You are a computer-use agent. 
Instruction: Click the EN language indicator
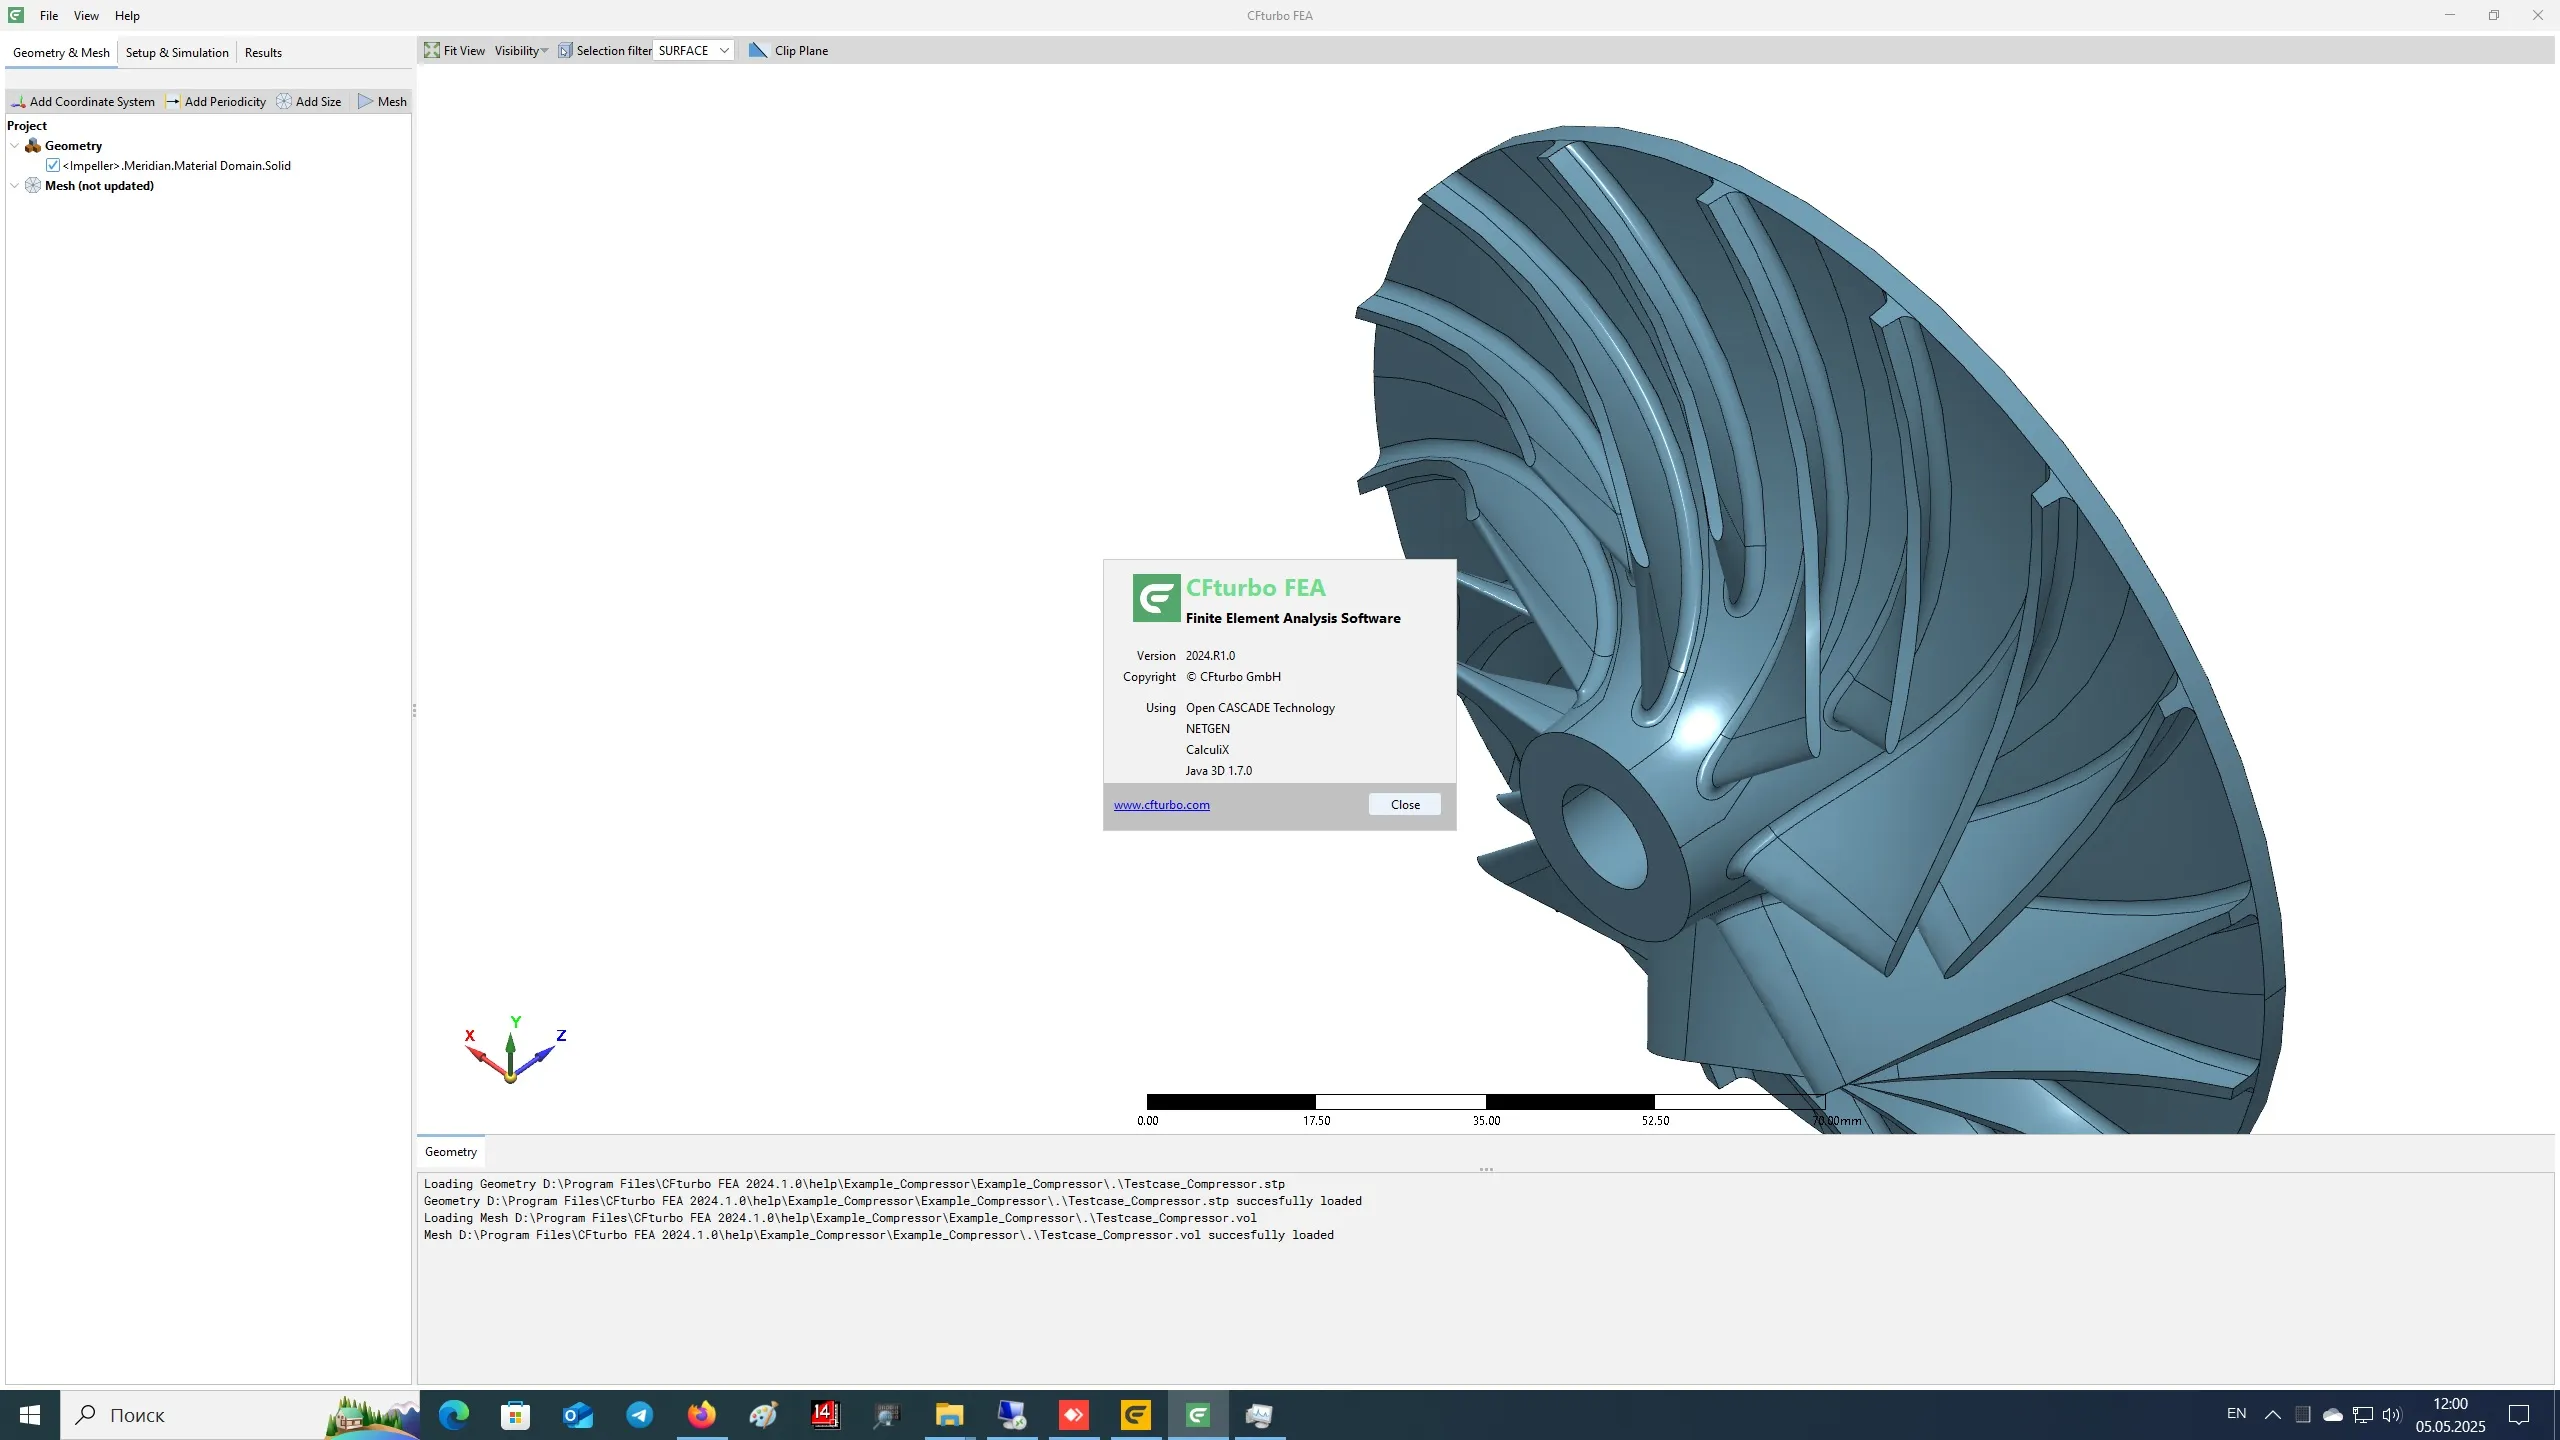point(2236,1413)
